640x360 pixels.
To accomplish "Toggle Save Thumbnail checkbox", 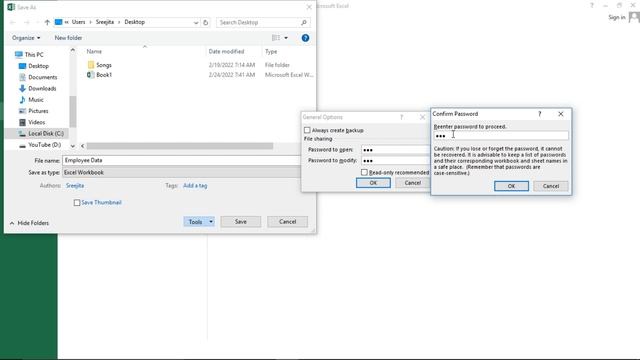I will pyautogui.click(x=77, y=202).
